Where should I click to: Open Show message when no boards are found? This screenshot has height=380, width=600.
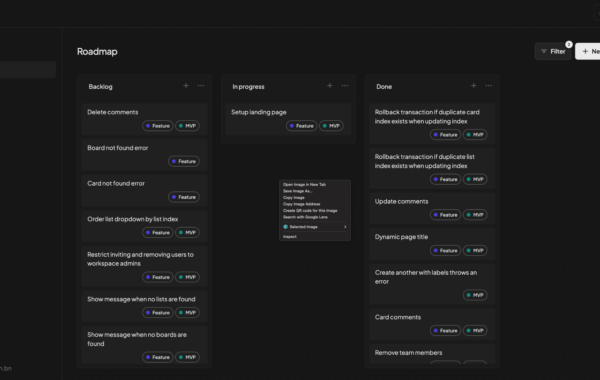point(145,346)
